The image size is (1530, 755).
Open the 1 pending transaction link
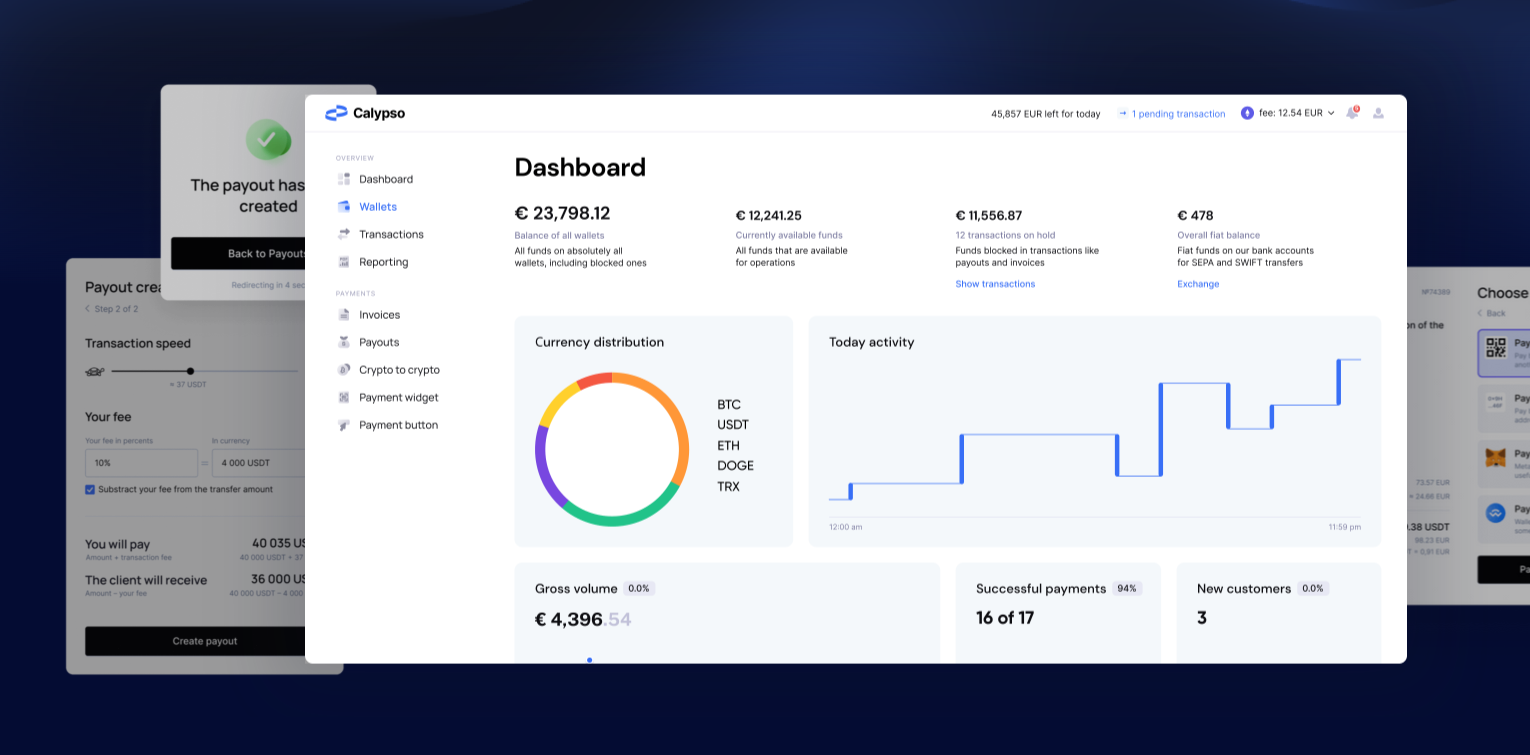click(1178, 114)
